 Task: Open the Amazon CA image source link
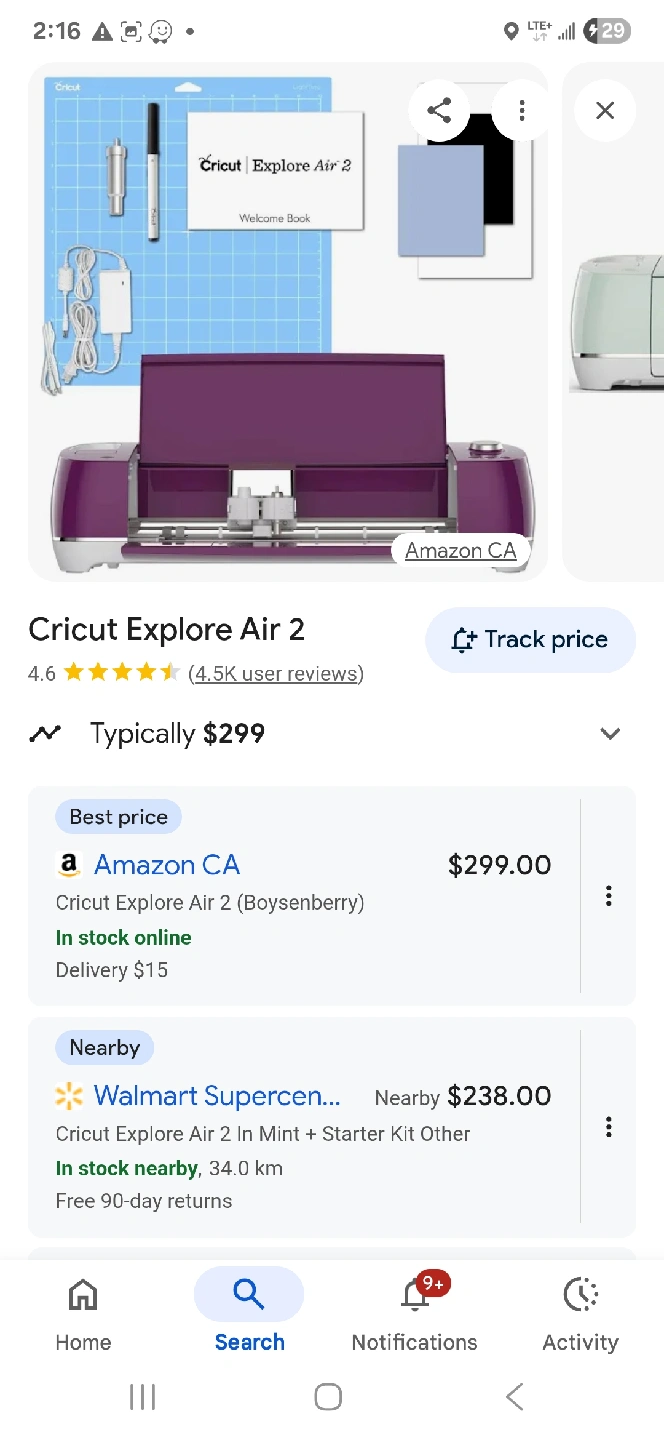pos(461,550)
